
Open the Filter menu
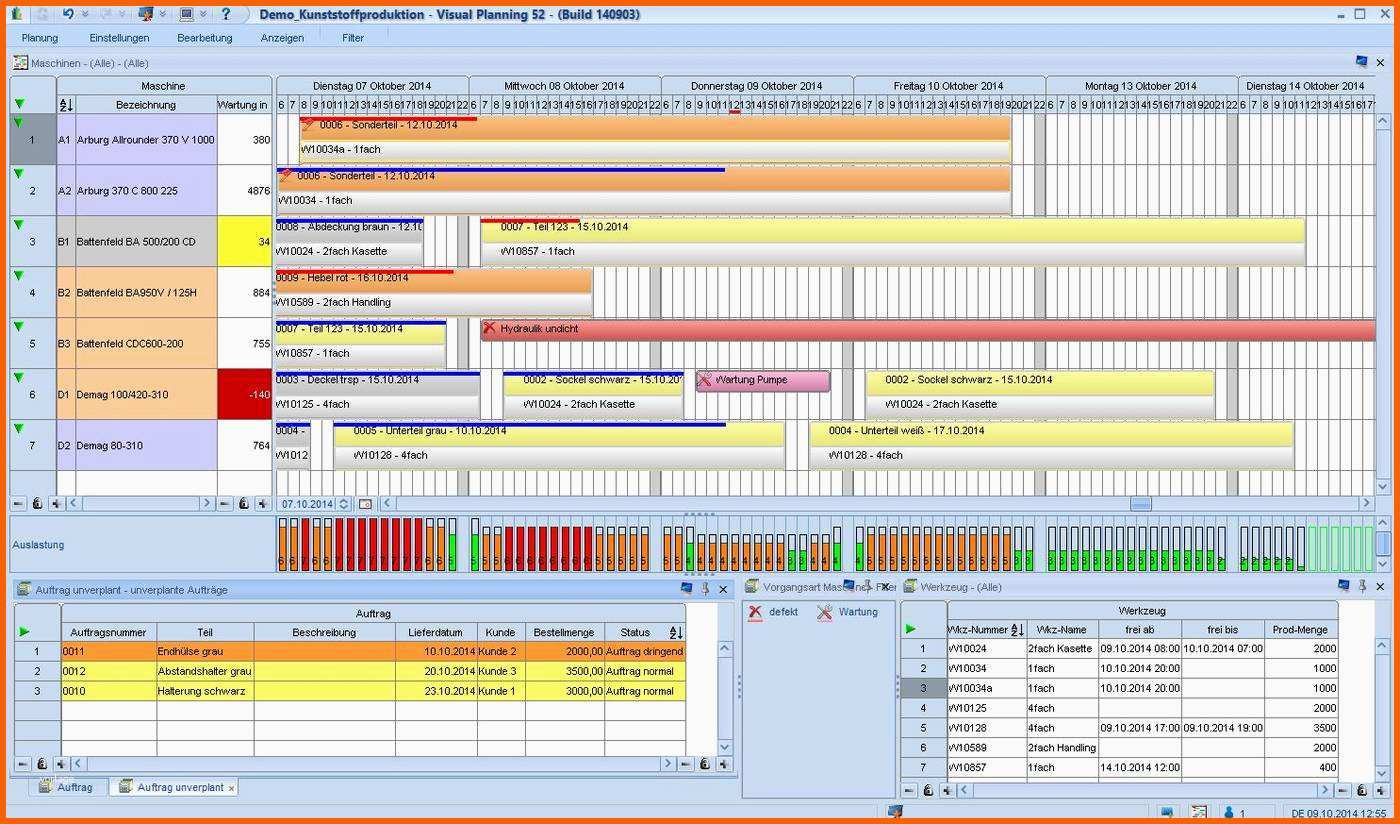[353, 38]
